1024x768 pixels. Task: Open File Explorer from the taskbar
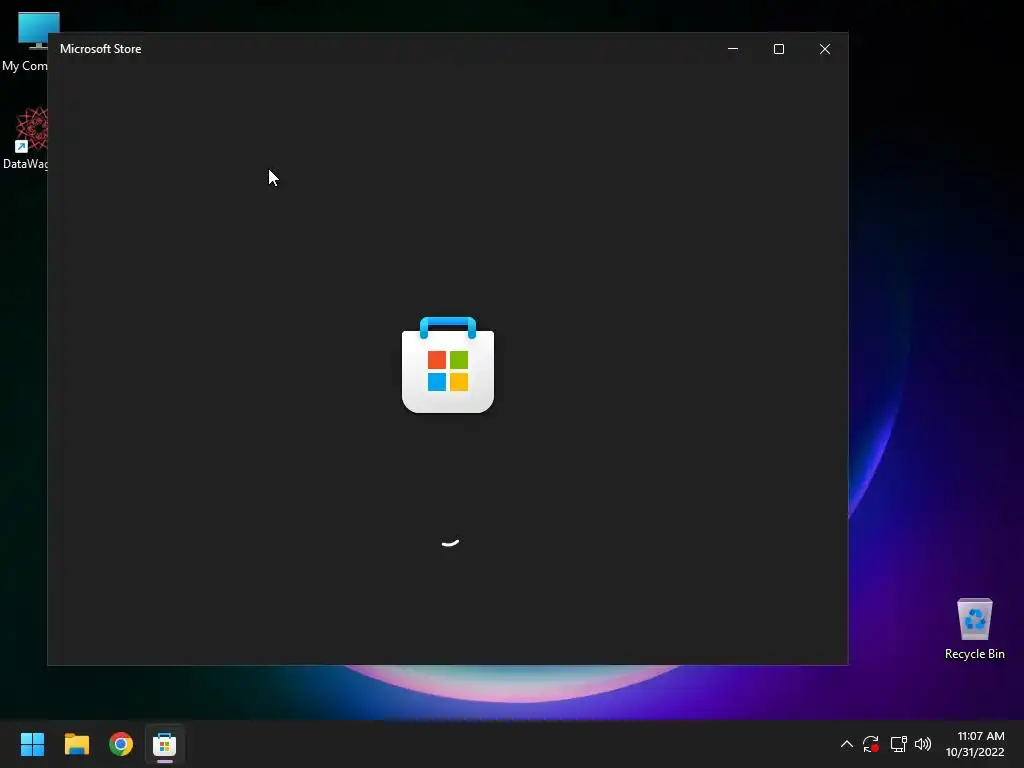pyautogui.click(x=76, y=744)
